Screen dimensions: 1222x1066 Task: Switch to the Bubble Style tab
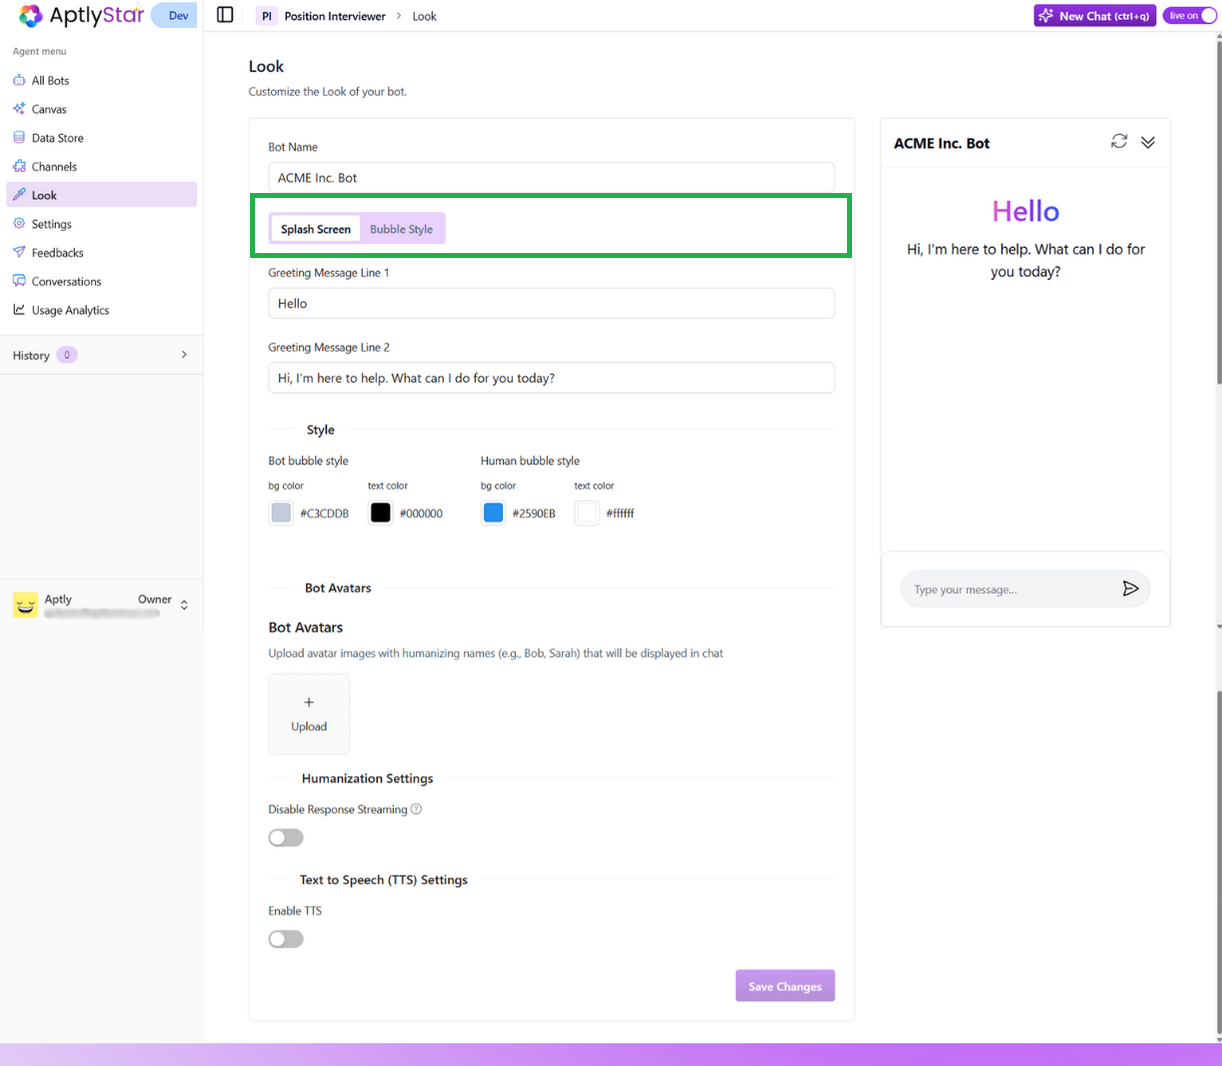pos(401,229)
